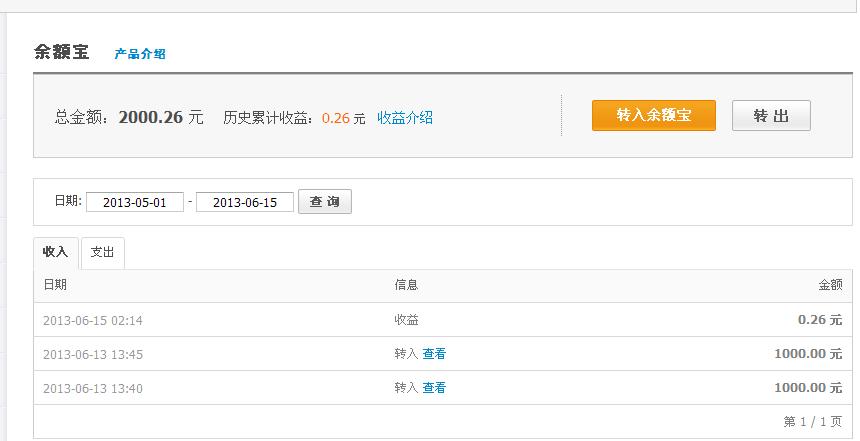The width and height of the screenshot is (860, 441).
Task: Click the total amount 2000.26 元
Action: [160, 117]
